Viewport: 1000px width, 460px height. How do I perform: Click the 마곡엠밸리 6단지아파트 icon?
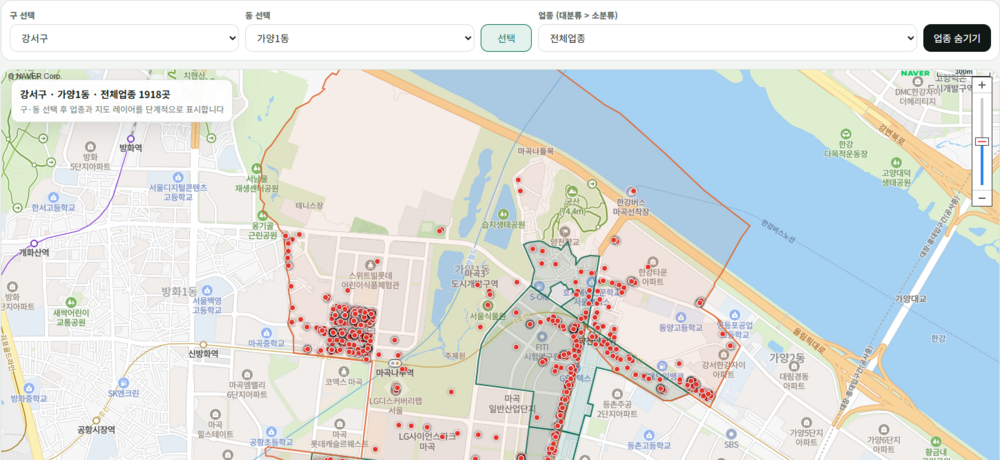point(247,374)
